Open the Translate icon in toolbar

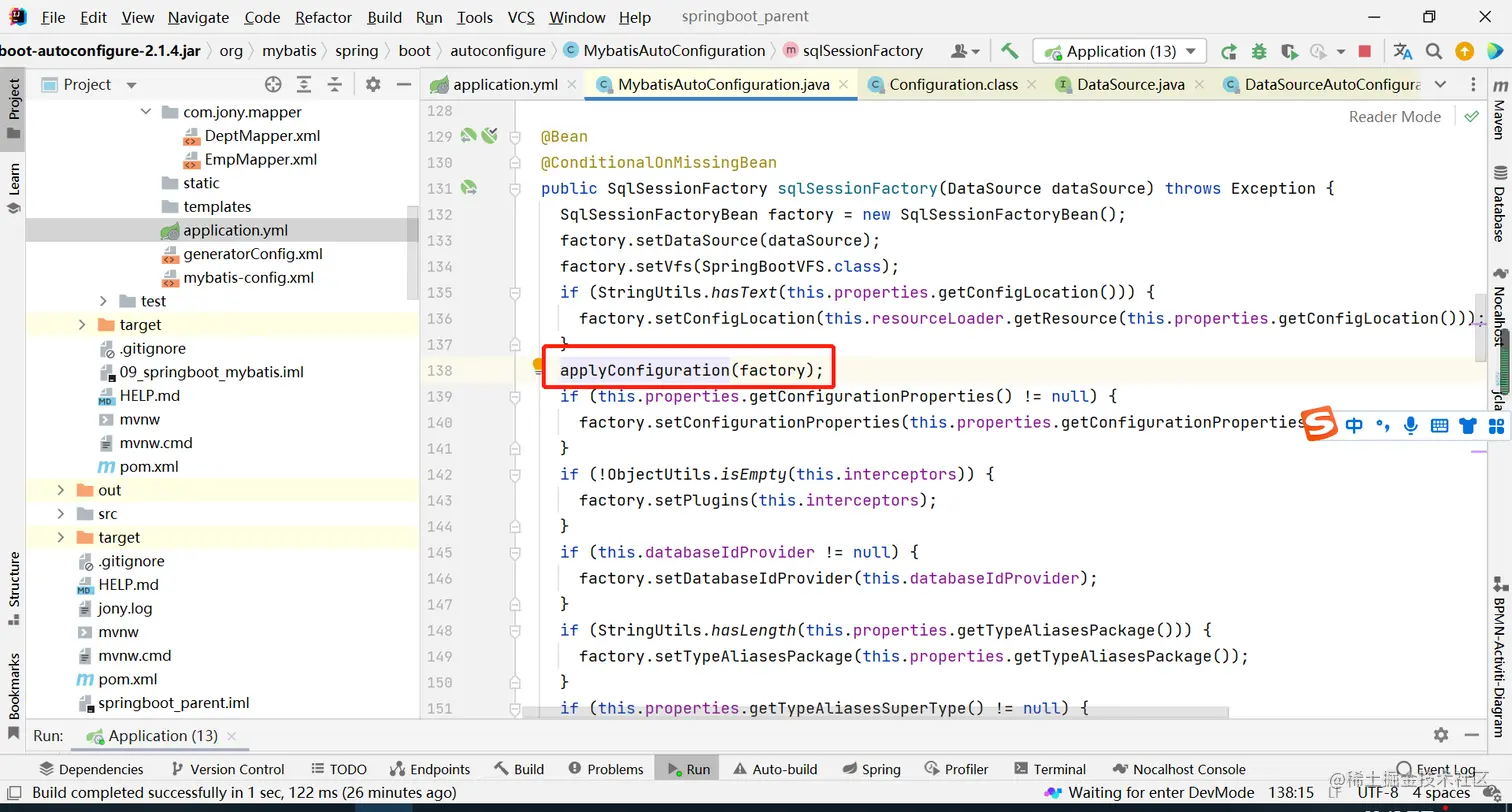pyautogui.click(x=1403, y=51)
